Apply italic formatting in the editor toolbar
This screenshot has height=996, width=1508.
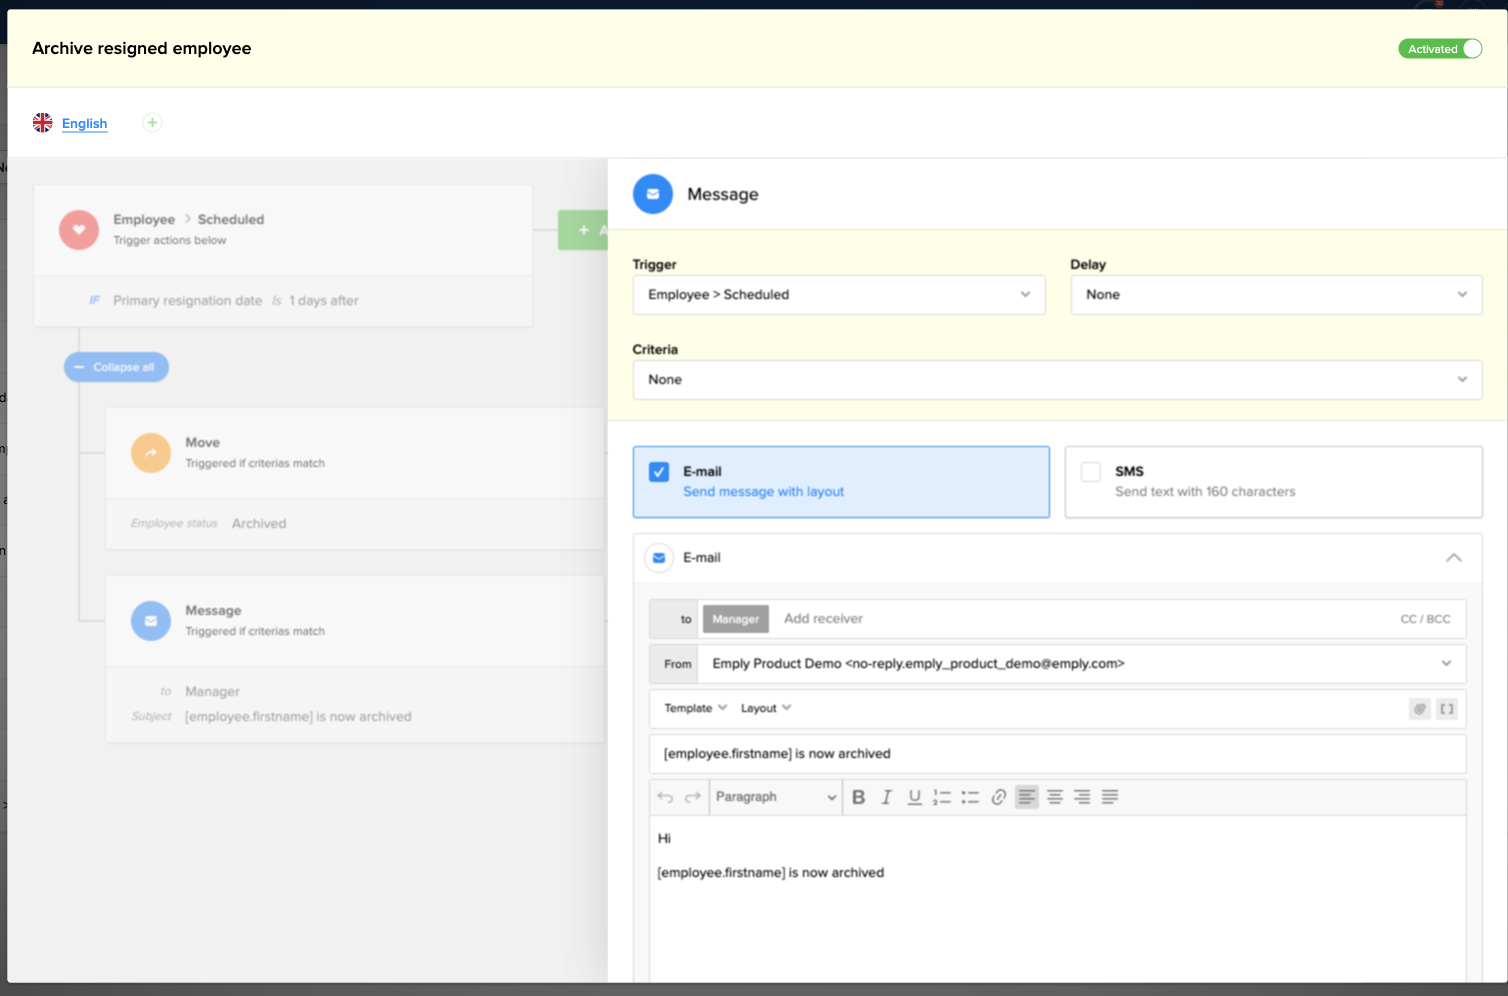886,797
